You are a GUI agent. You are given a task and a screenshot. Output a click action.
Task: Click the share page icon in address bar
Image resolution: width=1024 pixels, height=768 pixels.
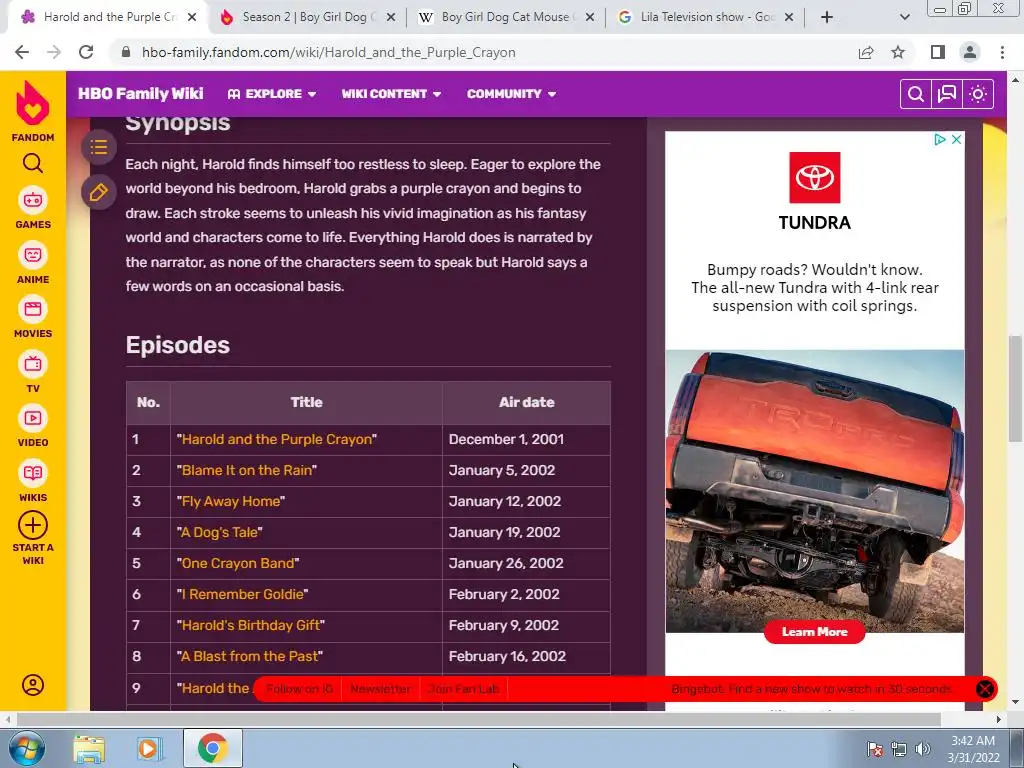[866, 52]
